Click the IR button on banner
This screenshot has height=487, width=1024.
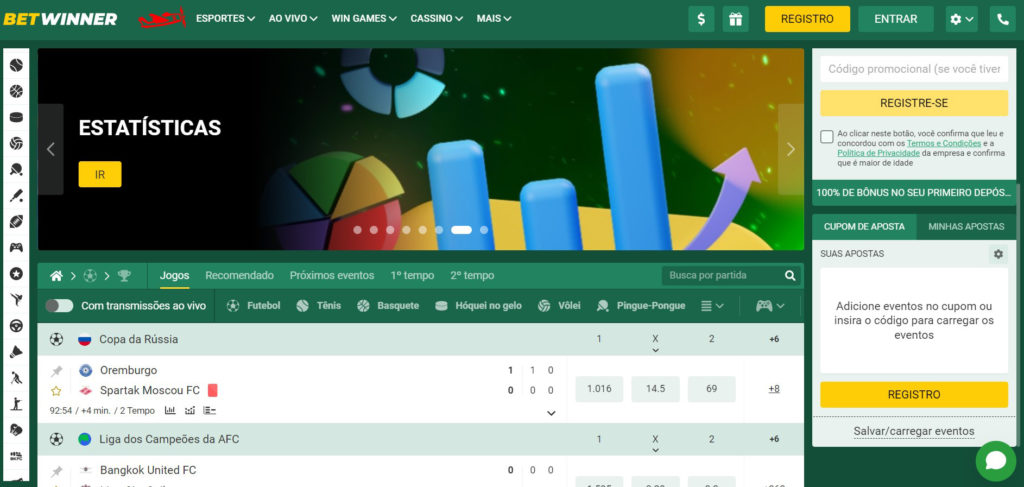coord(100,174)
